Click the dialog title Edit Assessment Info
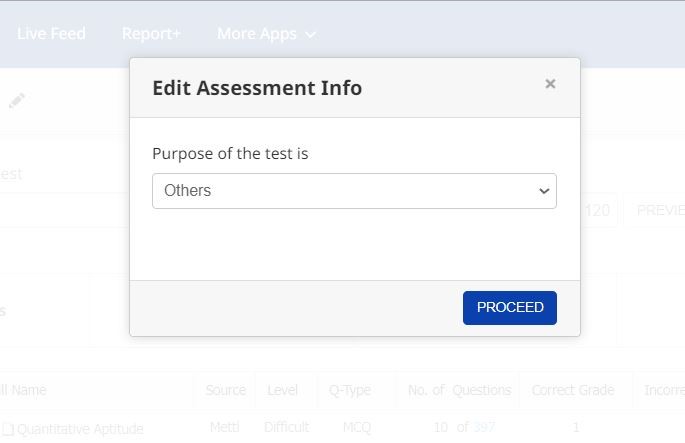The image size is (685, 443). 257,88
